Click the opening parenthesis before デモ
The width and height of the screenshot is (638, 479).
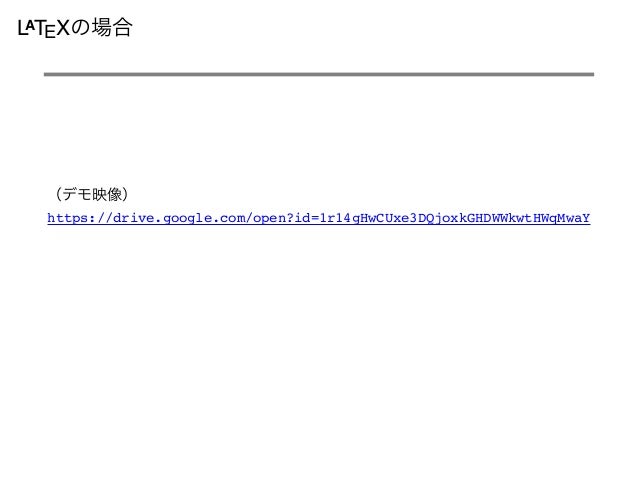point(58,194)
